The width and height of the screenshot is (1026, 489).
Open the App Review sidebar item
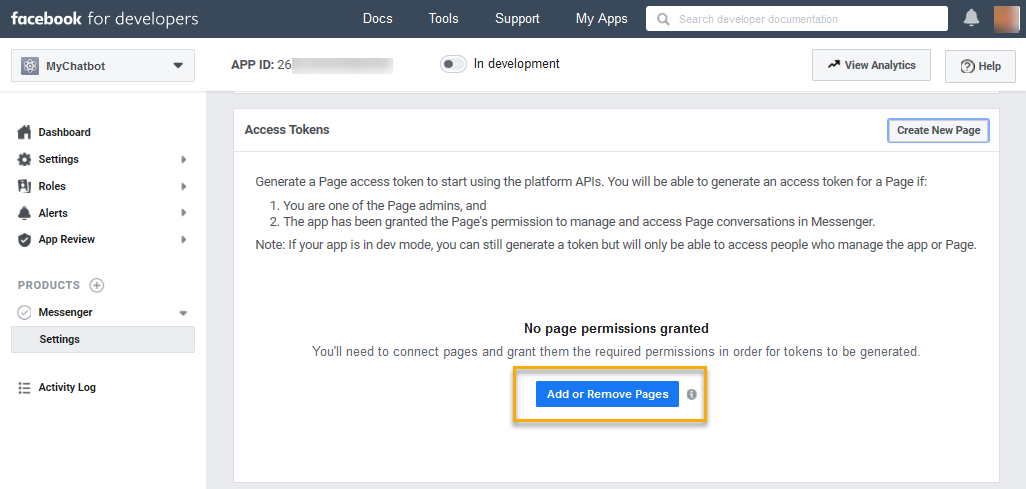[67, 240]
